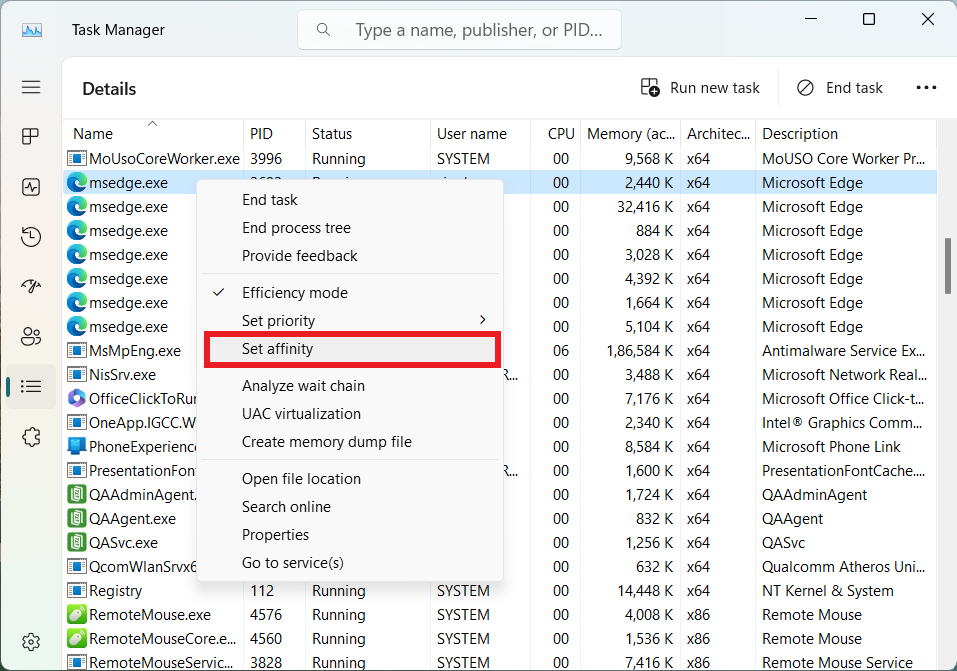Viewport: 957px width, 671px height.
Task: Click the Edge icon of 32,416 K row
Action: (76, 206)
